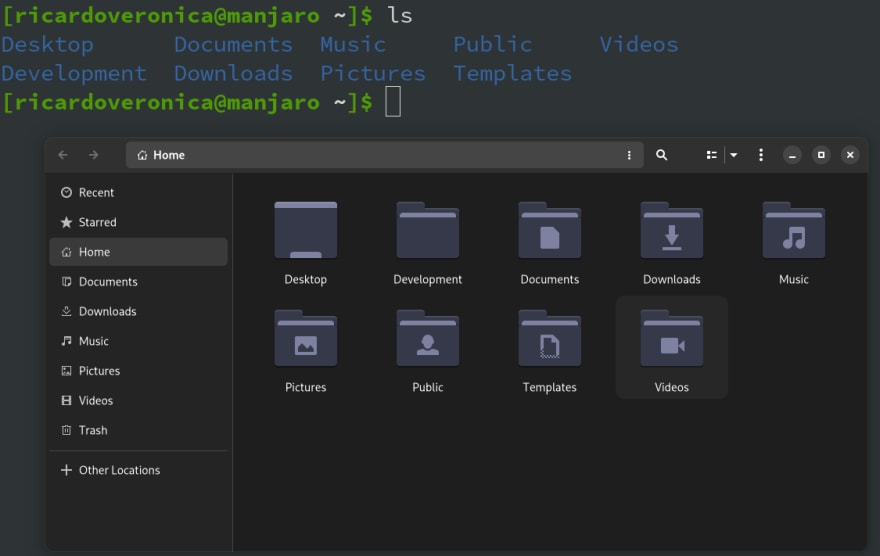
Task: Switch to list view using view toggle
Action: click(711, 155)
